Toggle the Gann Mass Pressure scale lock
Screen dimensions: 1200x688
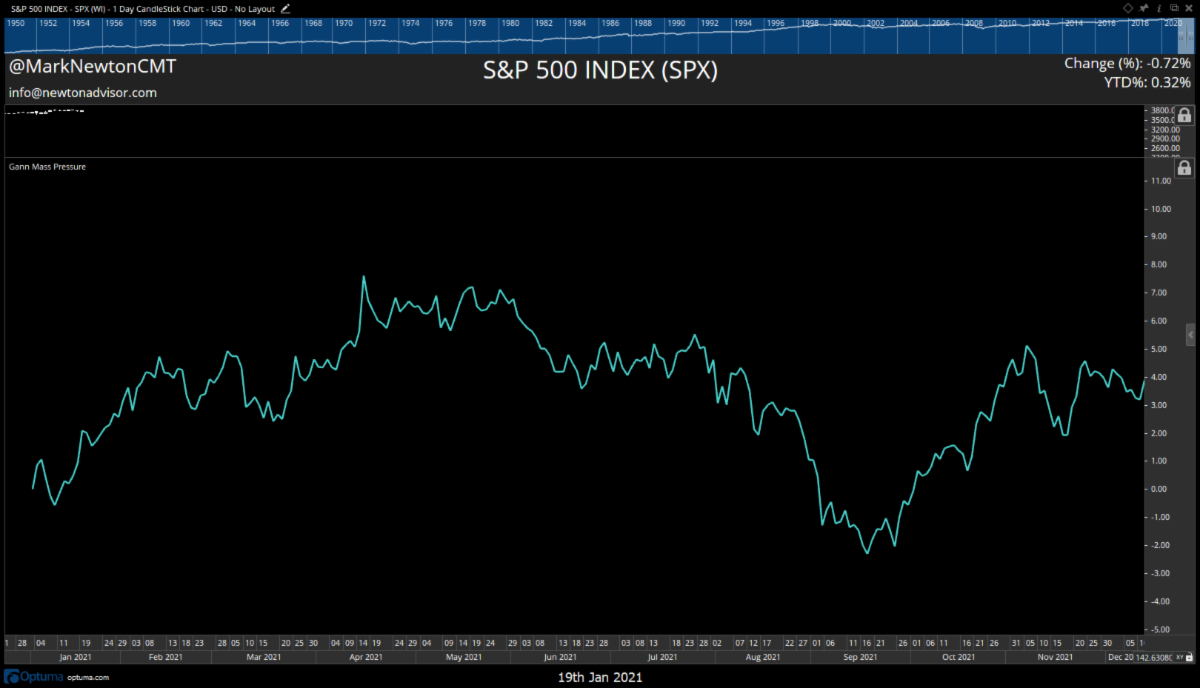1185,170
